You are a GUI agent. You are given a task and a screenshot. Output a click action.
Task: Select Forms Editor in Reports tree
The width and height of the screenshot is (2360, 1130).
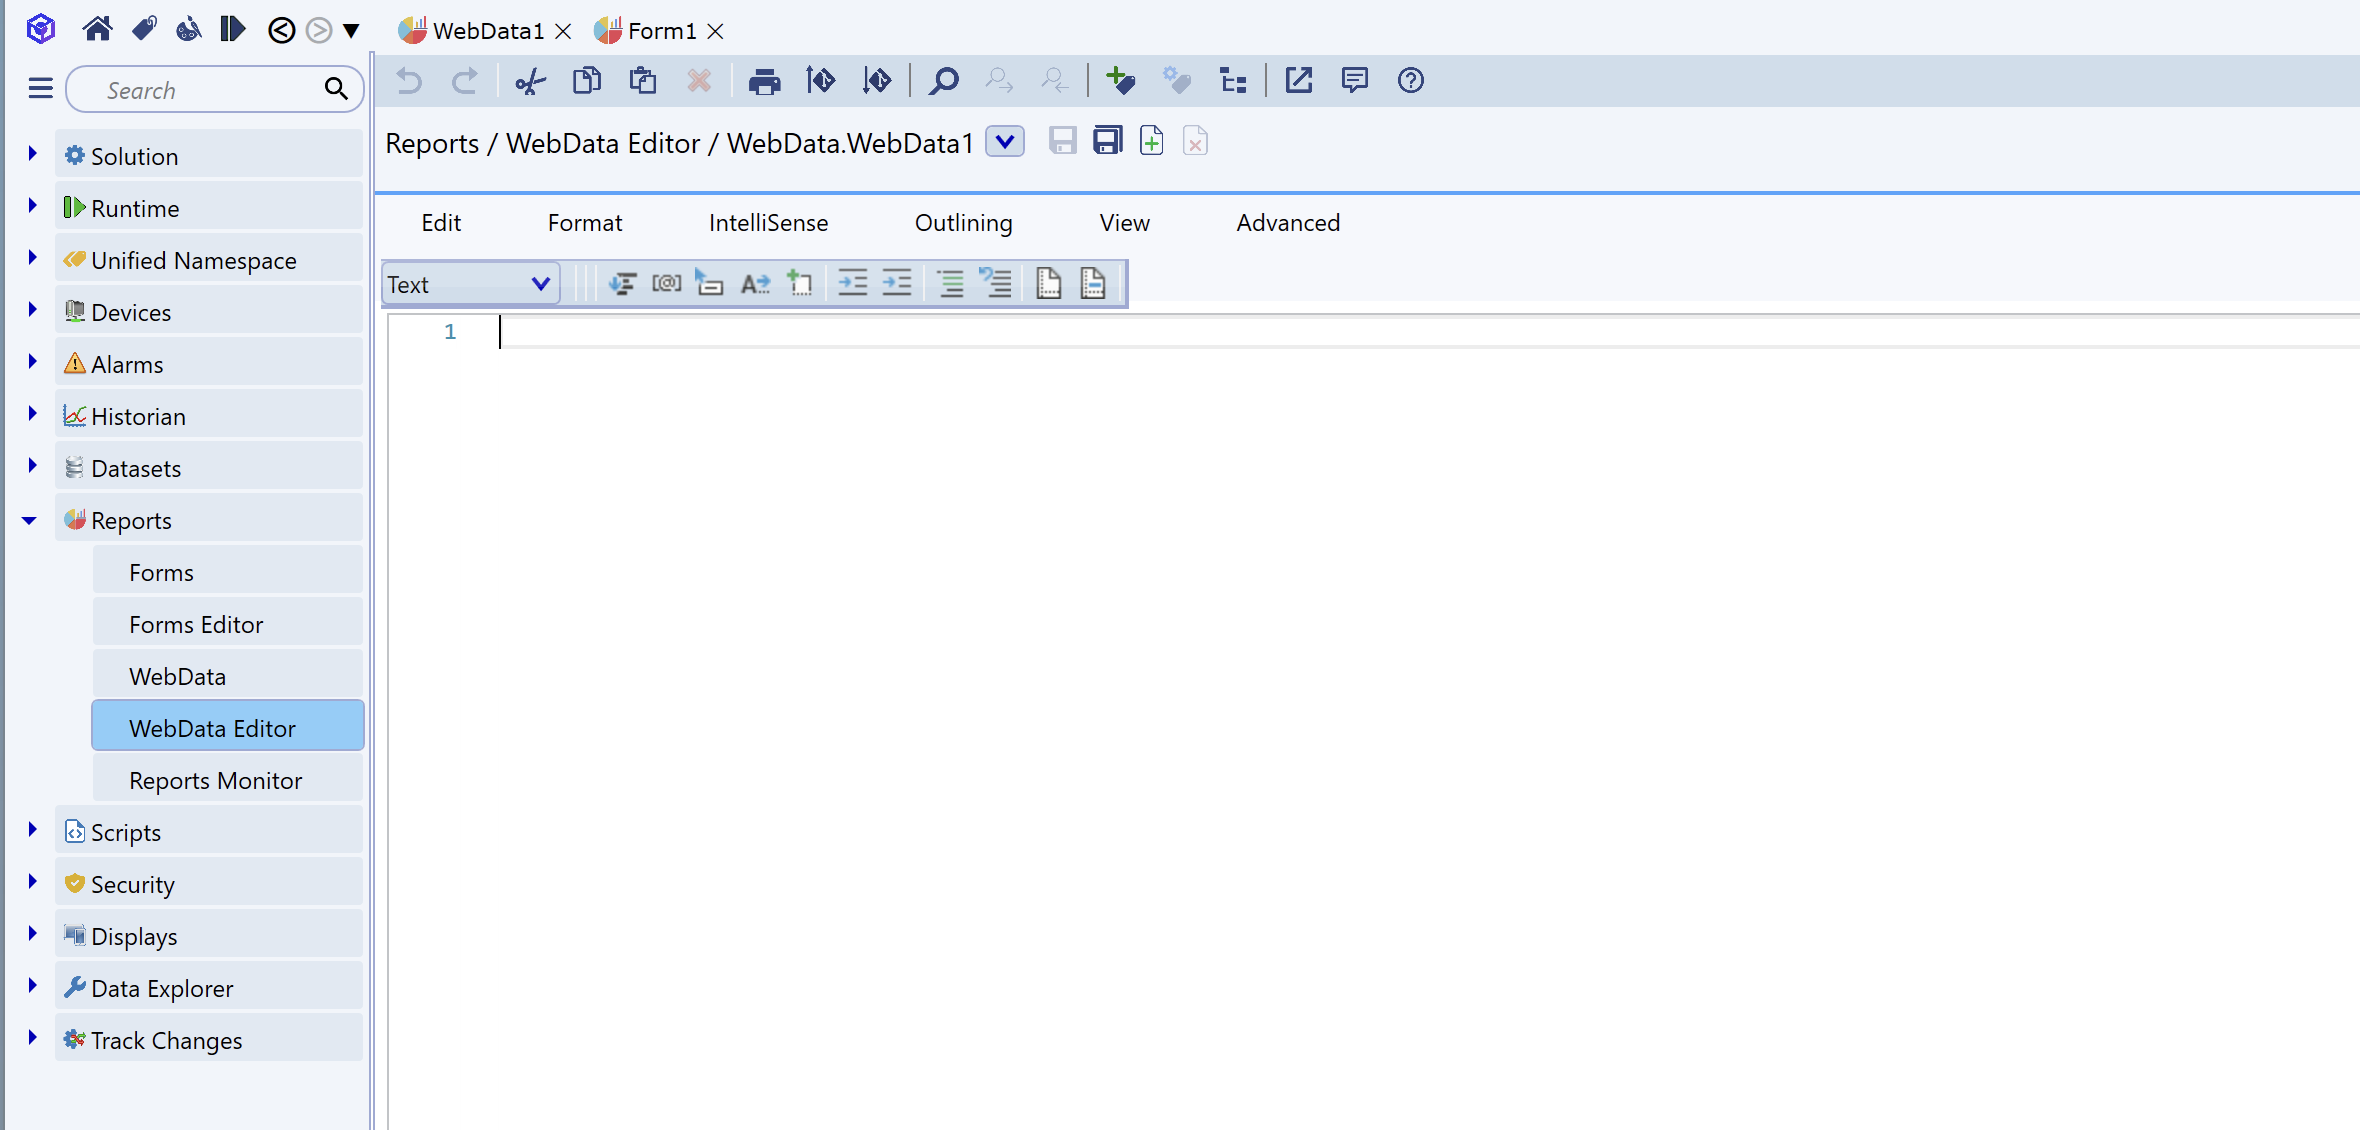(x=196, y=624)
